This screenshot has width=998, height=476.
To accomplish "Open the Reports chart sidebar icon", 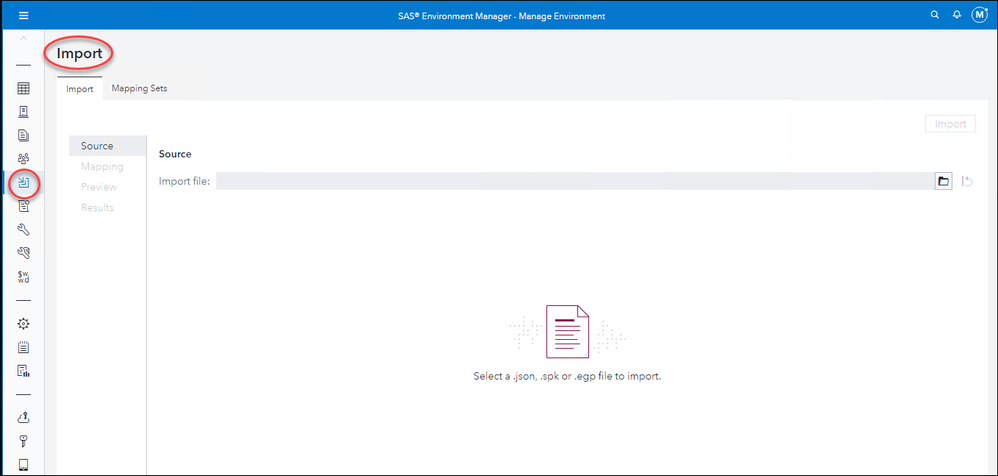I will point(24,371).
